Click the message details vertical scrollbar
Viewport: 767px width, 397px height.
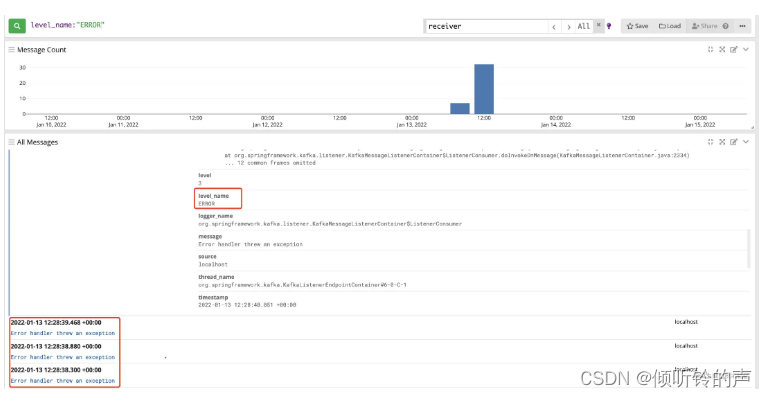point(748,249)
